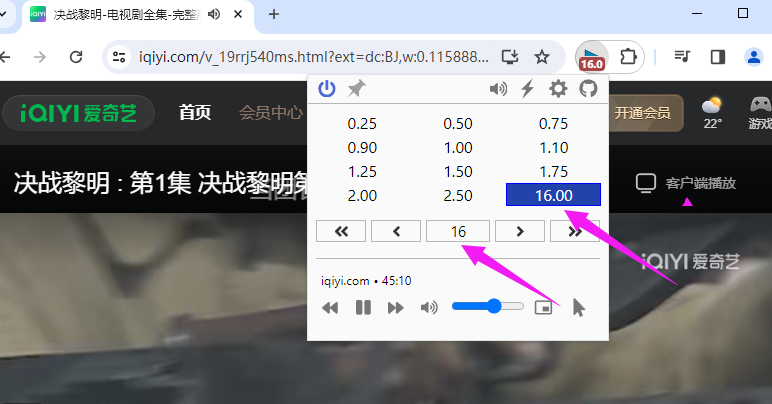Set playback speed to 2.50
The height and width of the screenshot is (404, 772).
coord(458,196)
